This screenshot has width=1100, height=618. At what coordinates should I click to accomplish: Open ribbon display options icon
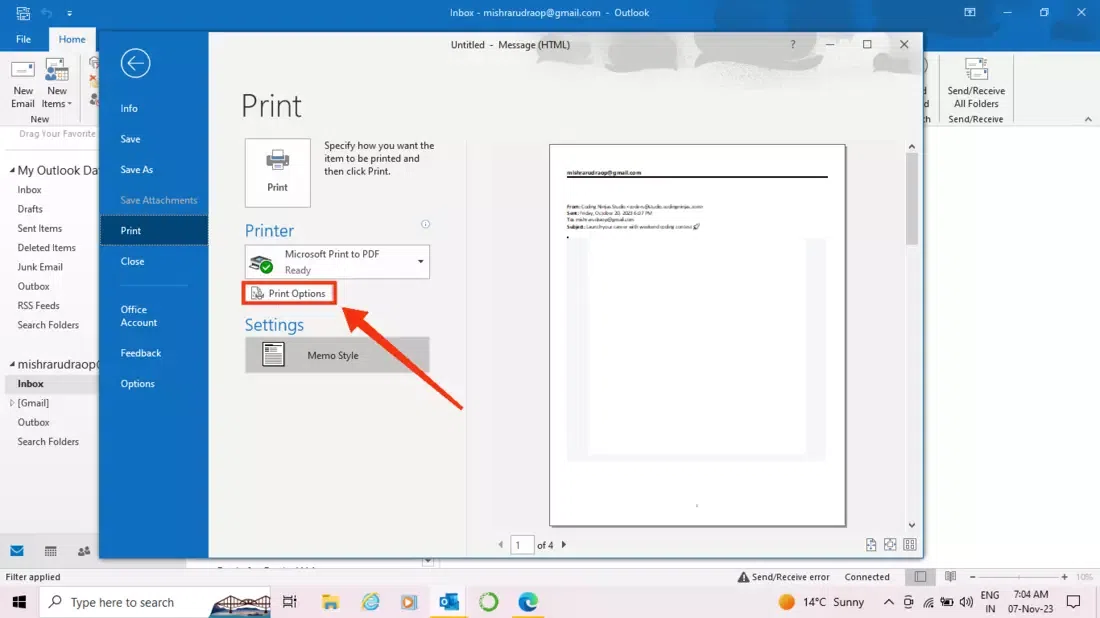pyautogui.click(x=970, y=13)
